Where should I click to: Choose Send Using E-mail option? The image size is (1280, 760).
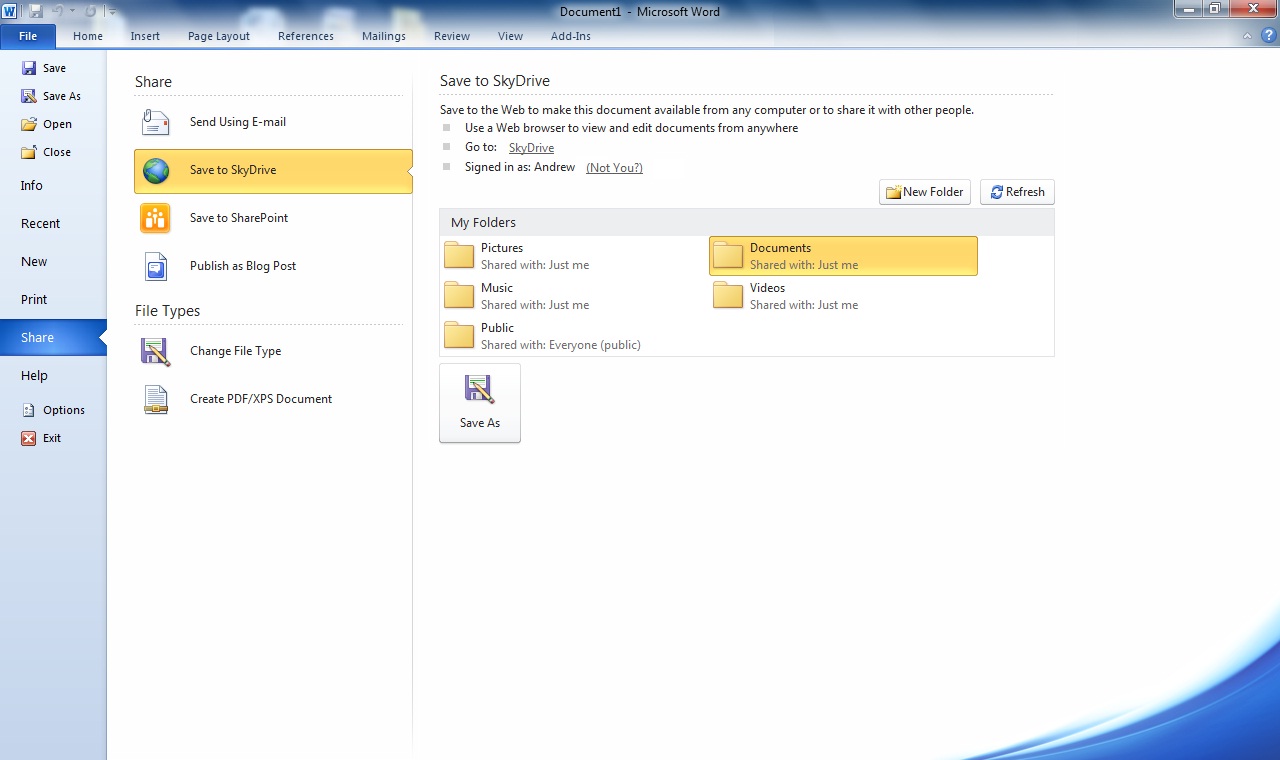[x=273, y=122]
